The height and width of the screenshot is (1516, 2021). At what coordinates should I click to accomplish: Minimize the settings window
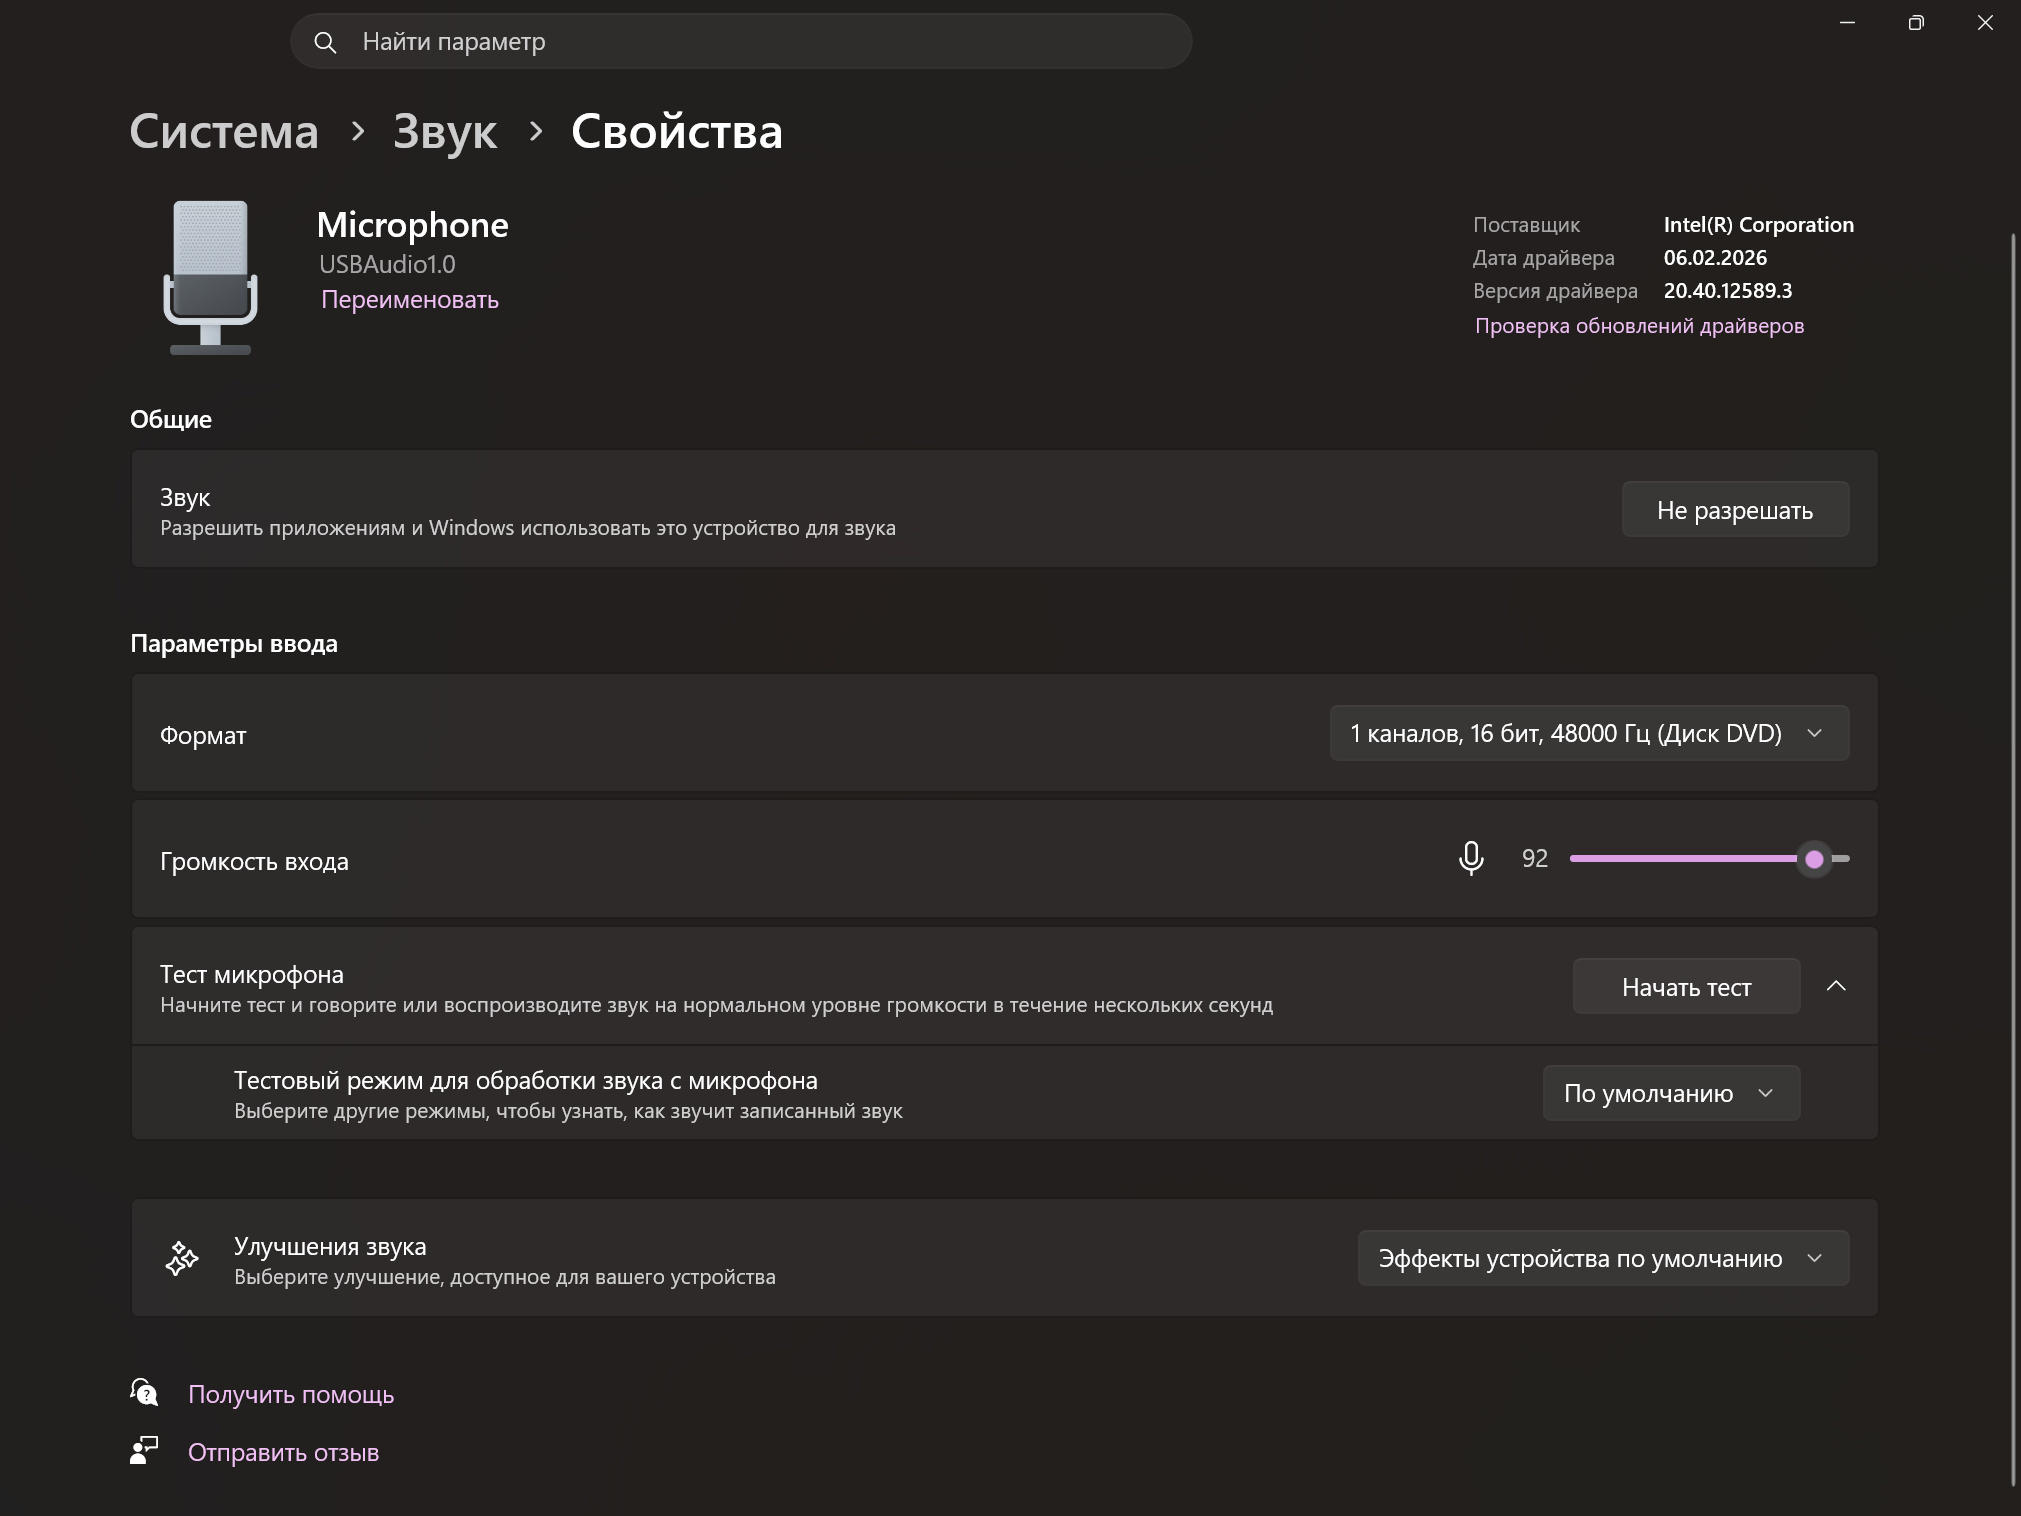pos(1847,23)
